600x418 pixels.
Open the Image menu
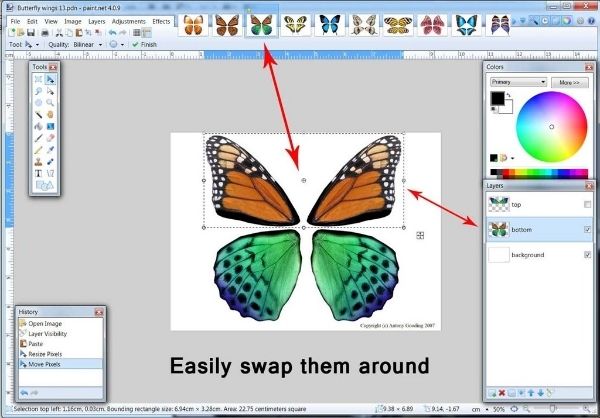point(73,21)
